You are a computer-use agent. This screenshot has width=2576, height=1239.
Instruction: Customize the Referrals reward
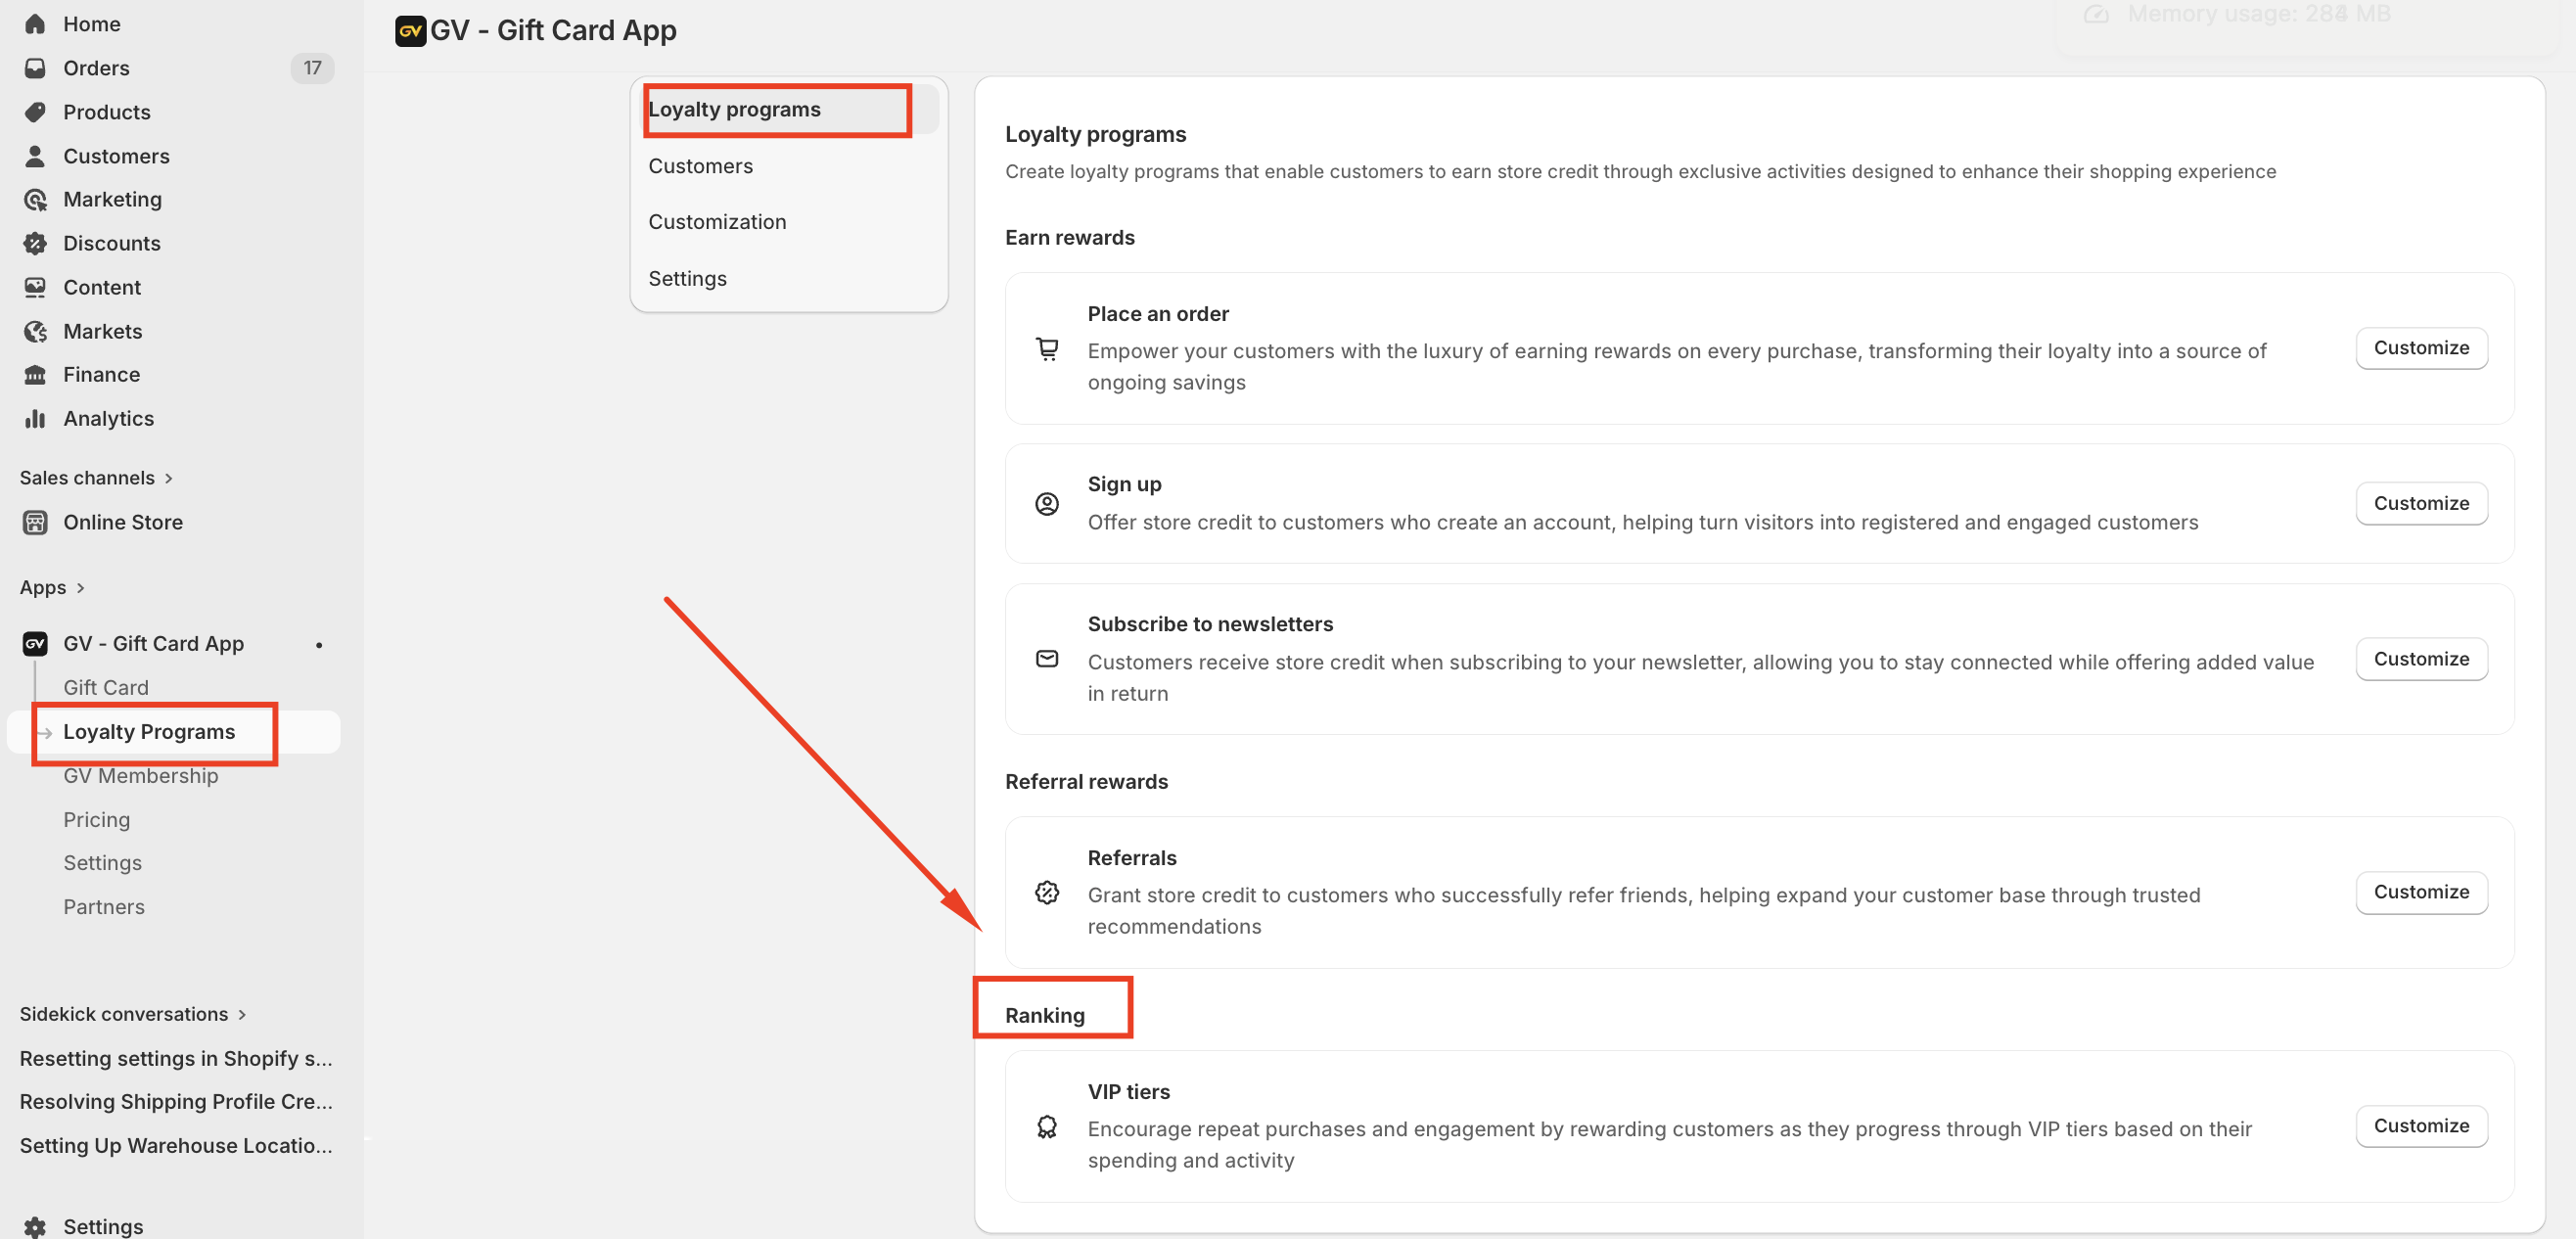(x=2420, y=892)
